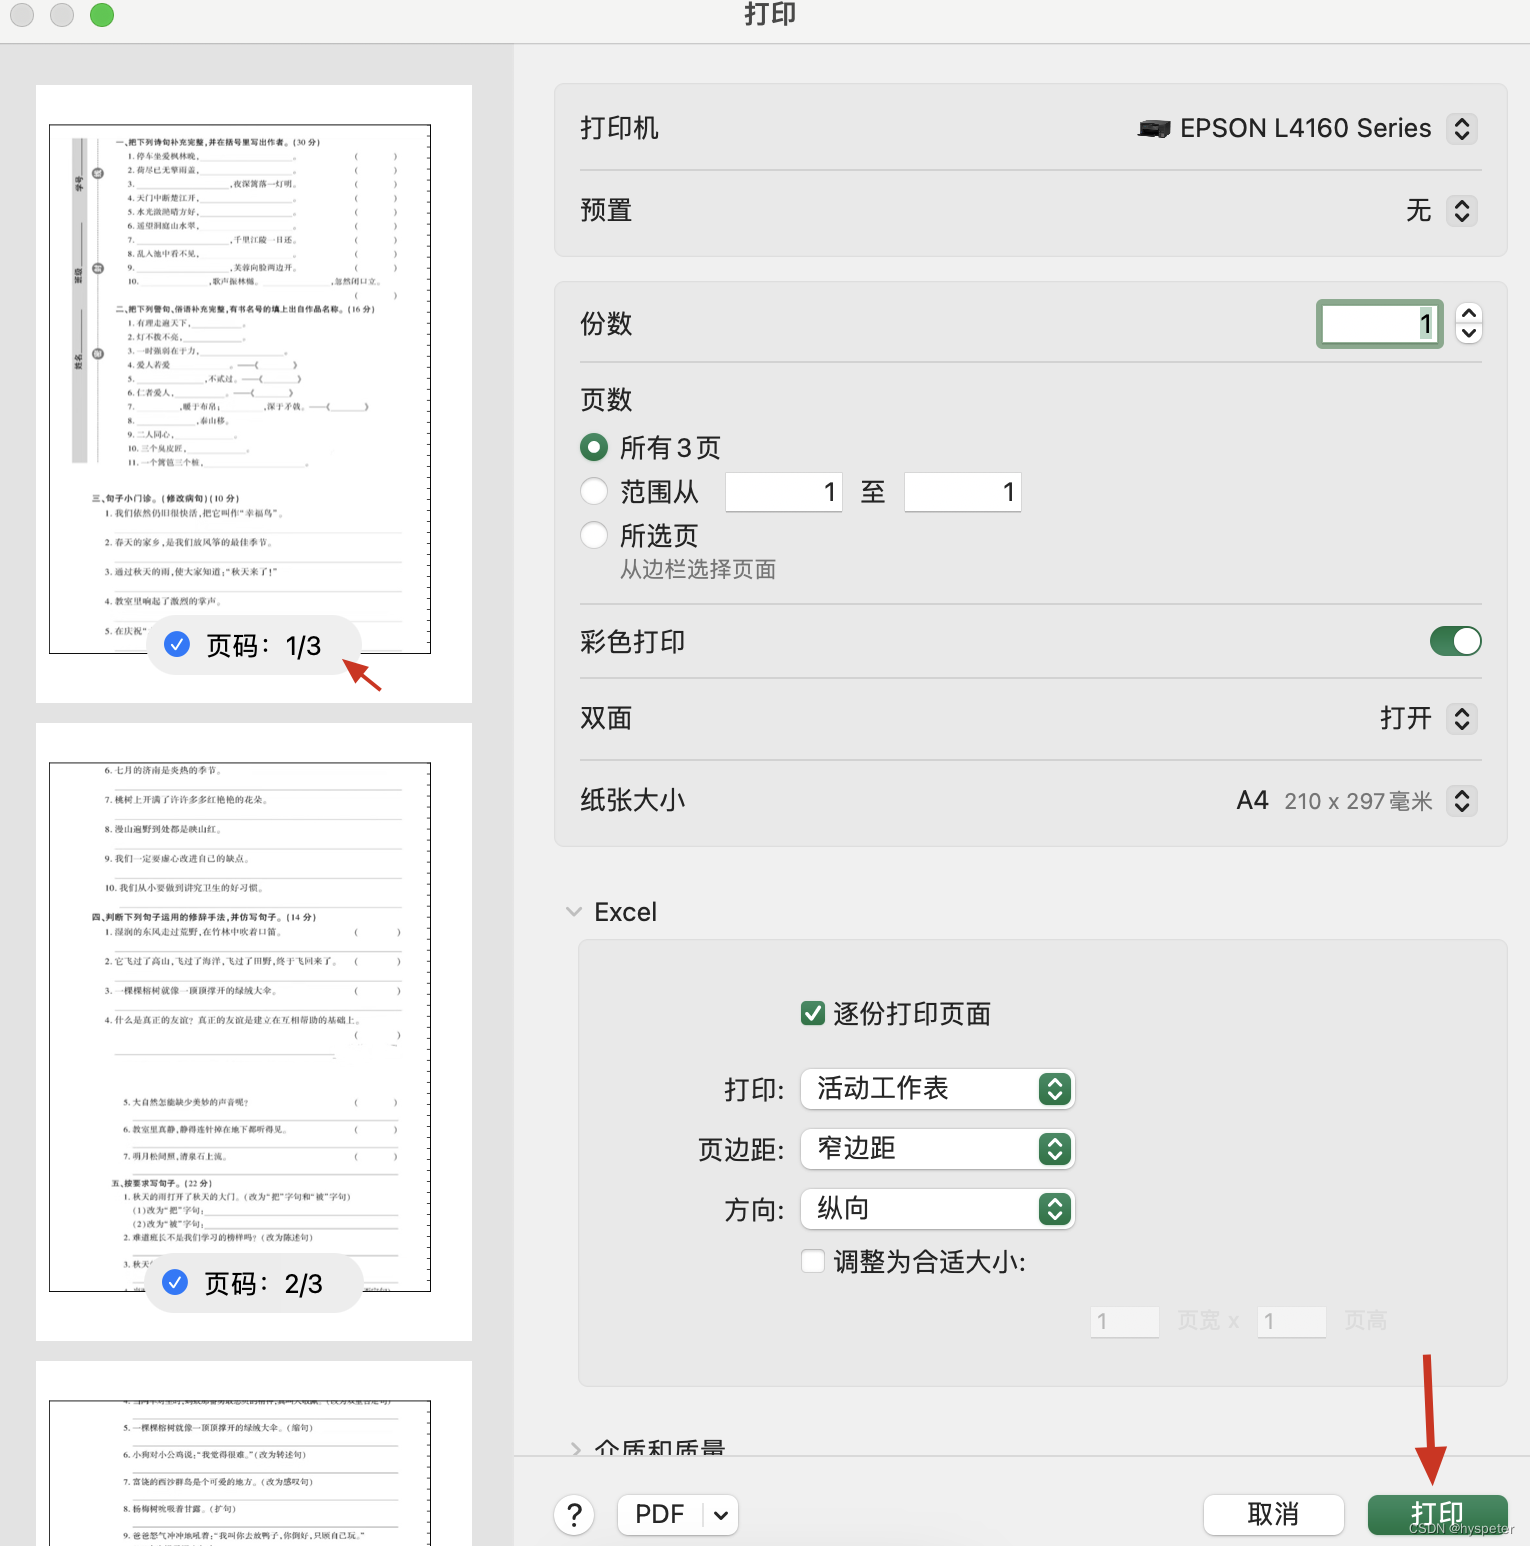1530x1546 pixels.
Task: Click the 从边栏选择页面 hint text
Action: pyautogui.click(x=698, y=569)
